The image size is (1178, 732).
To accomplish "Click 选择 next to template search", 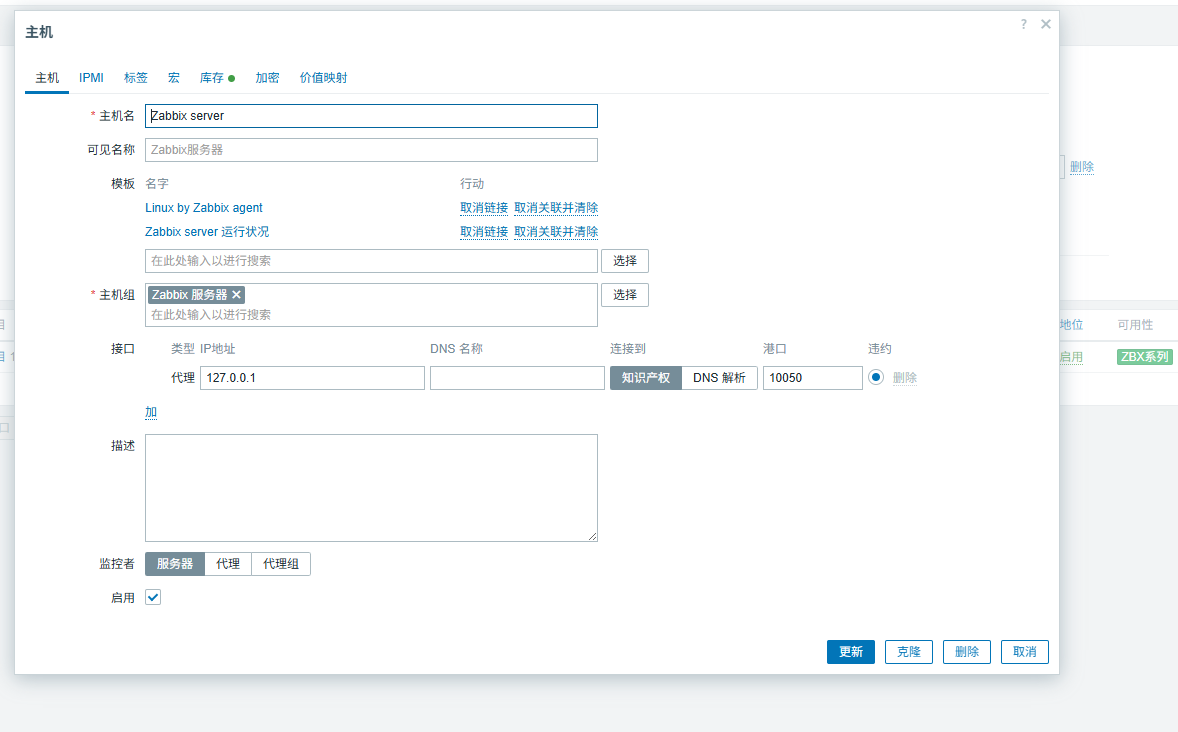I will 625,261.
